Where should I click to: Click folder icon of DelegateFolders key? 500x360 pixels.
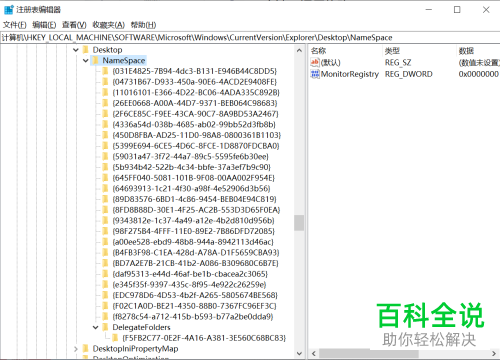(105, 327)
